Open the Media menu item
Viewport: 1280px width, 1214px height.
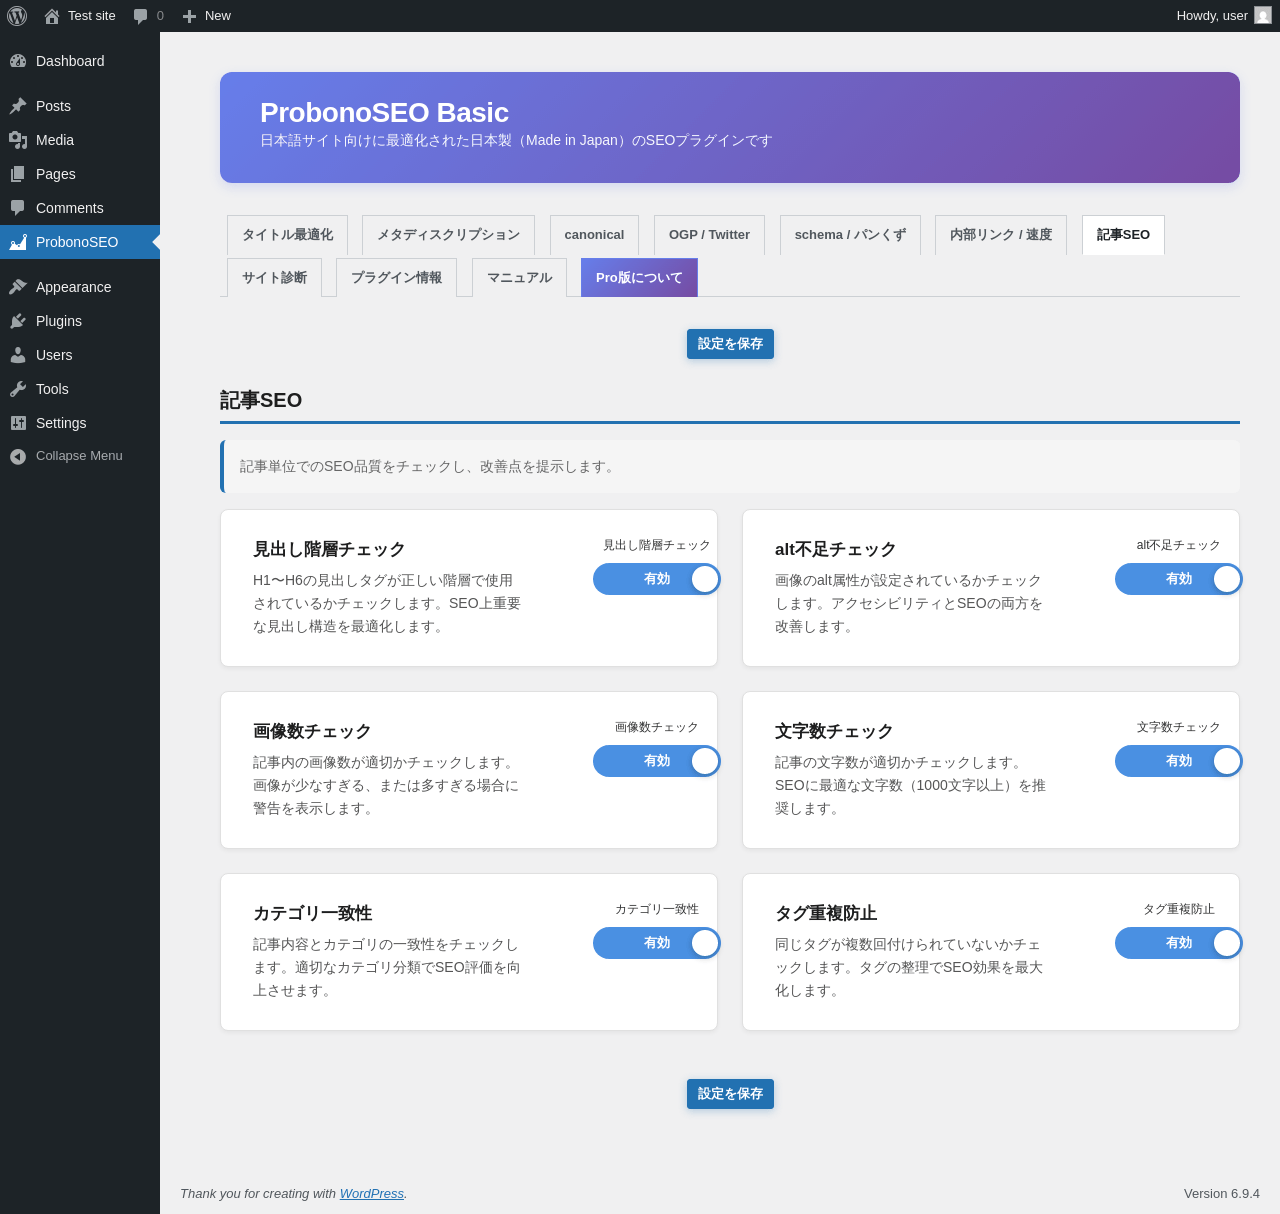pyautogui.click(x=80, y=140)
